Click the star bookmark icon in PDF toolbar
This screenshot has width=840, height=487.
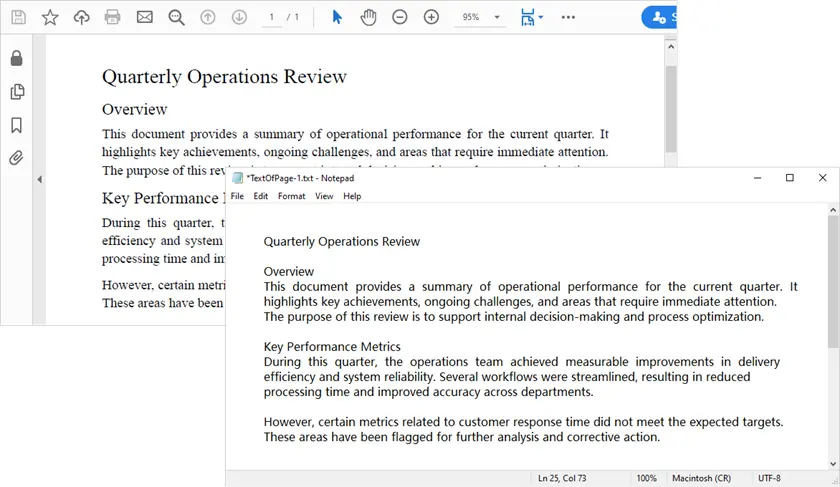point(50,17)
